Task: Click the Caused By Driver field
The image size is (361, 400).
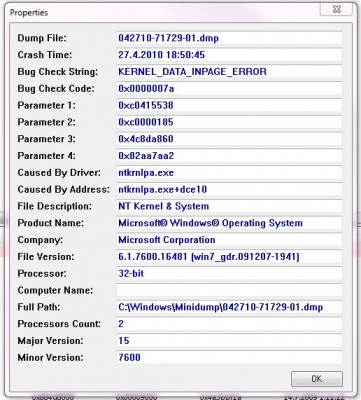Action: point(229,173)
